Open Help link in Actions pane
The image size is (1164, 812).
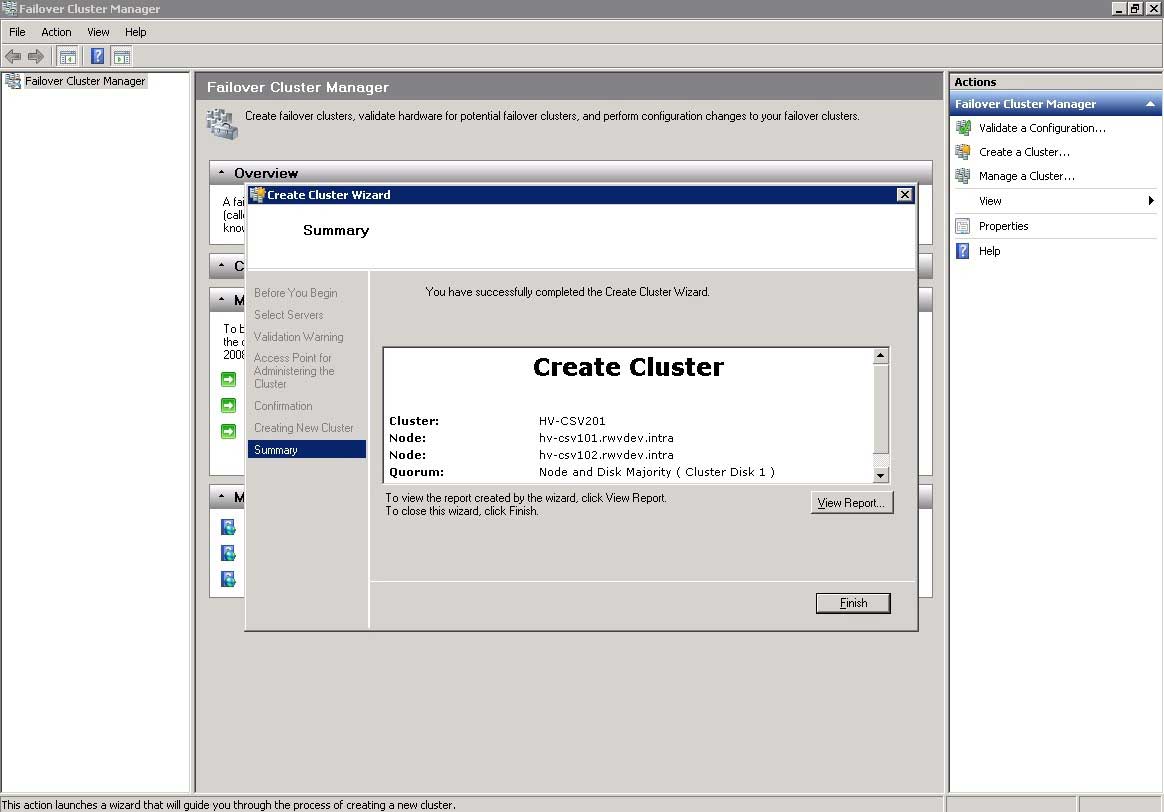[989, 251]
